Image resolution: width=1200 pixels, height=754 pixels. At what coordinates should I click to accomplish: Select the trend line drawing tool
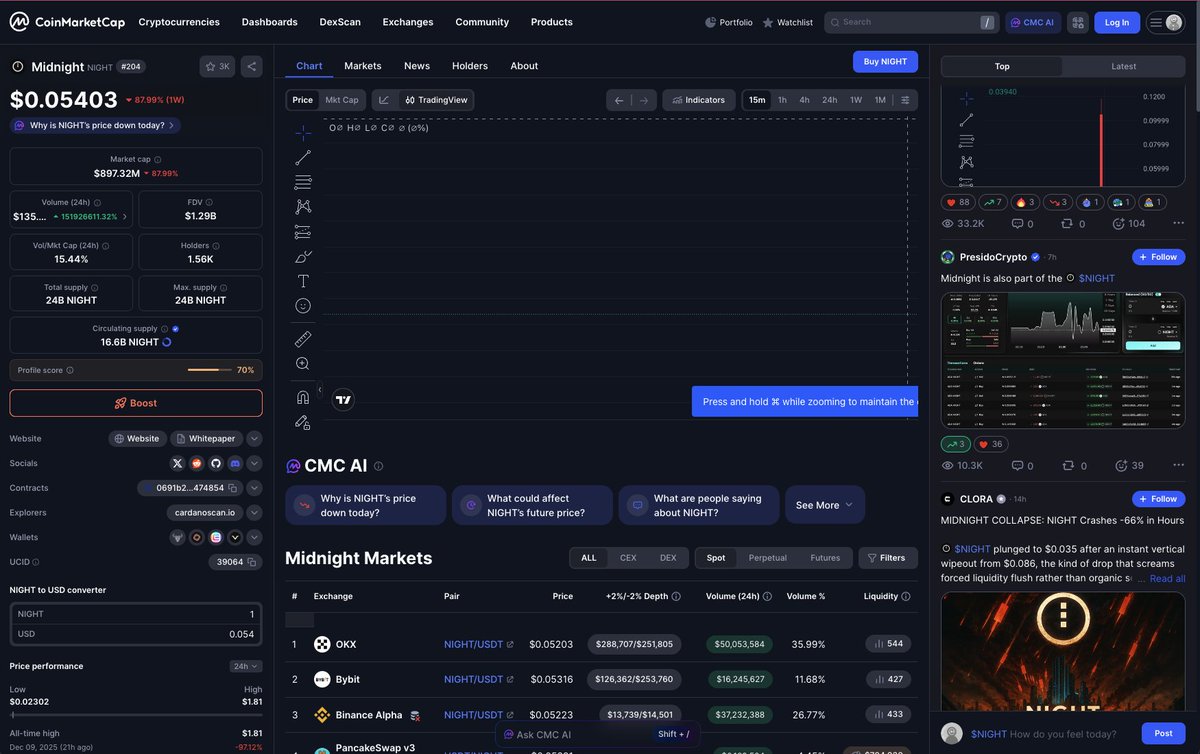click(x=302, y=156)
